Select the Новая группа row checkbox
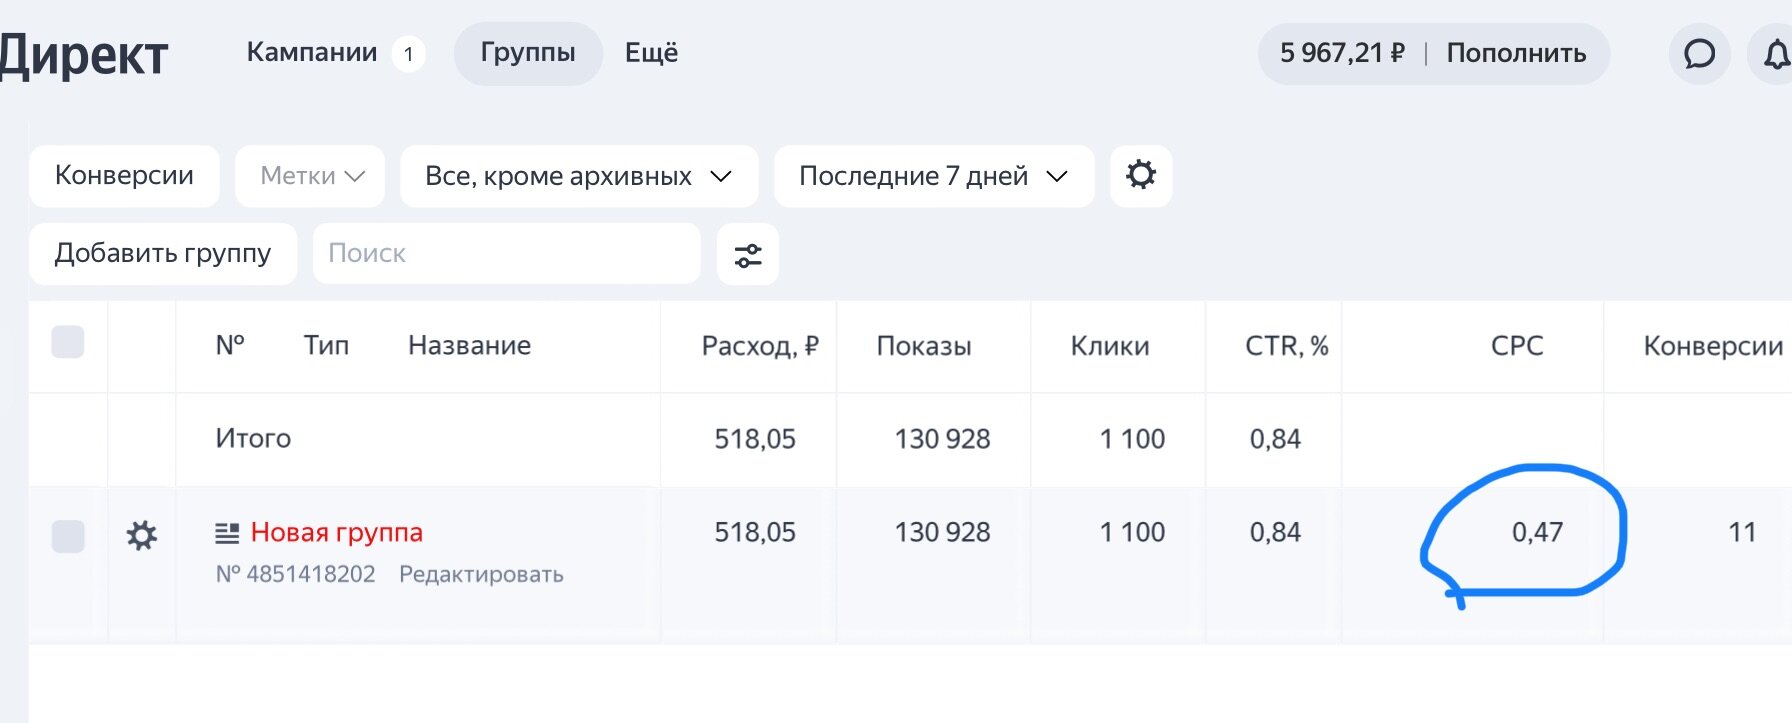The image size is (1792, 723). [x=68, y=536]
